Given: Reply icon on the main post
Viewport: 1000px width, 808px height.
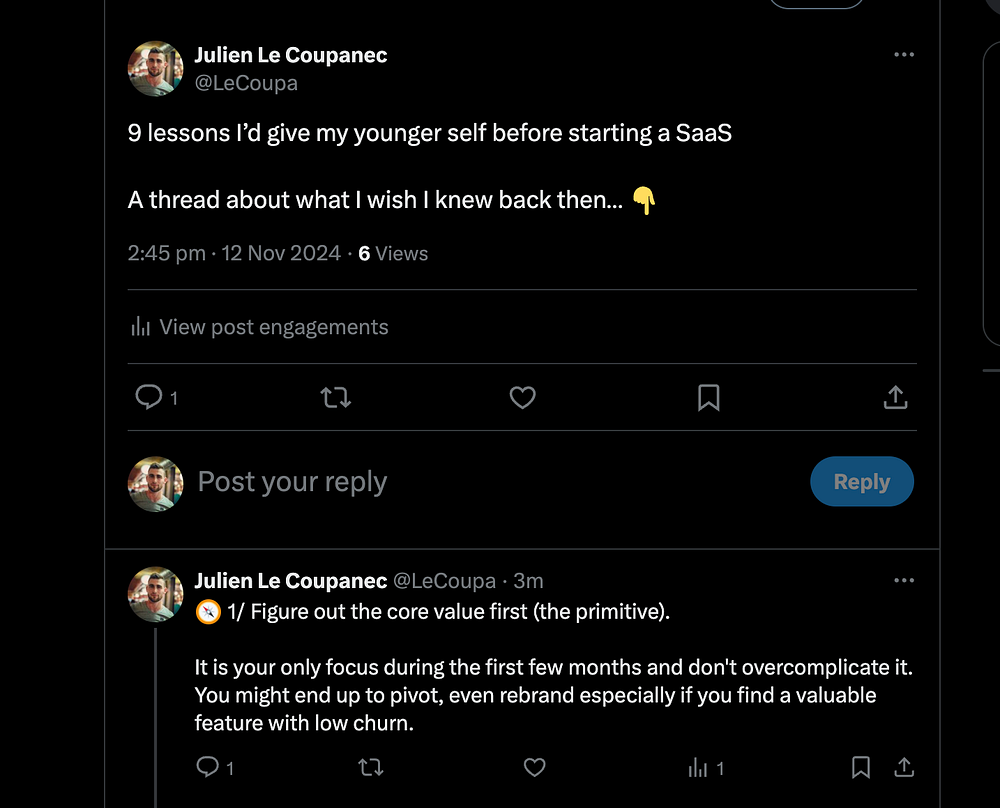Looking at the screenshot, I should pyautogui.click(x=148, y=397).
